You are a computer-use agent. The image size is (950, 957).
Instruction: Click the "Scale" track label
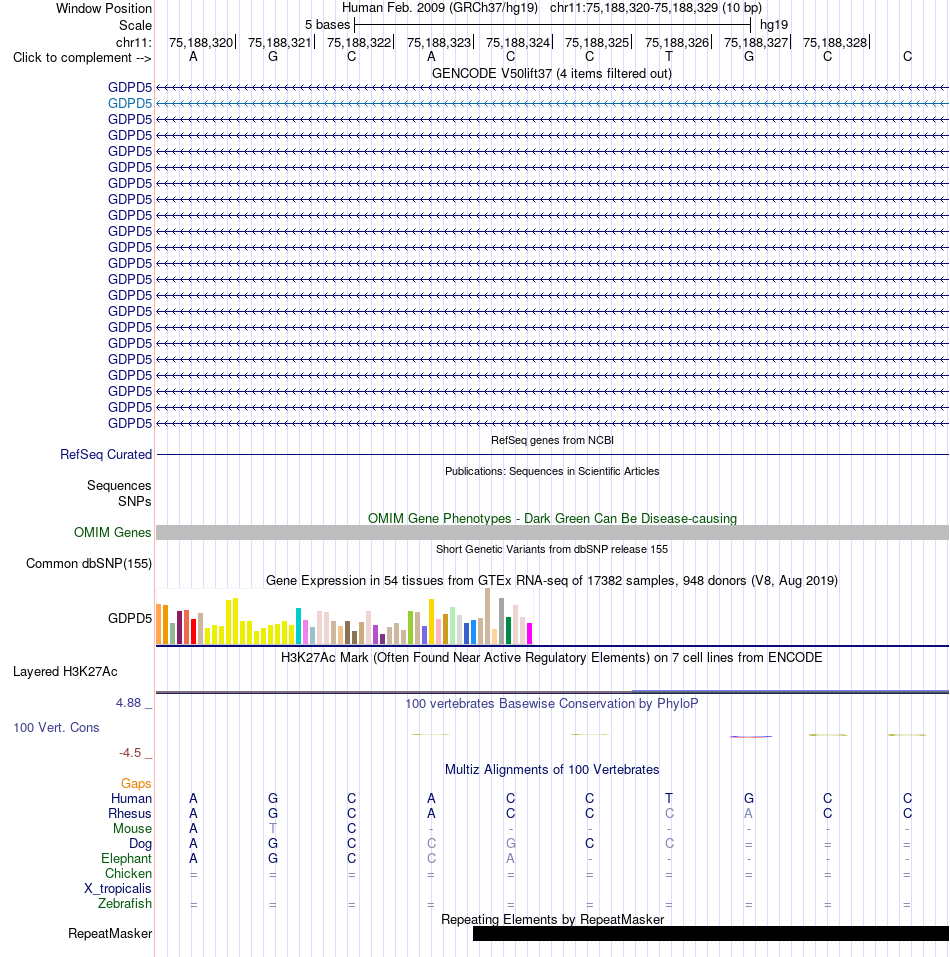[135, 26]
